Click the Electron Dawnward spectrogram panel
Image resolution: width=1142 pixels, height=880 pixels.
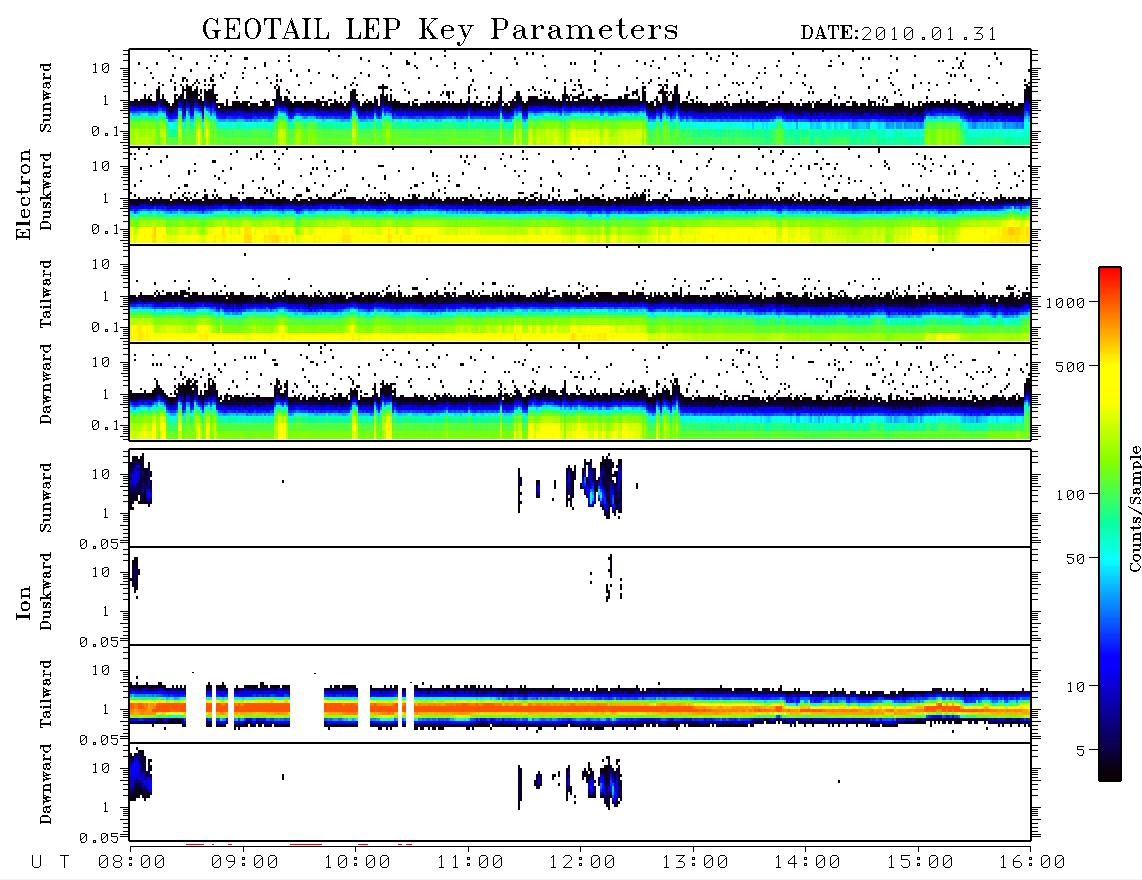click(580, 392)
